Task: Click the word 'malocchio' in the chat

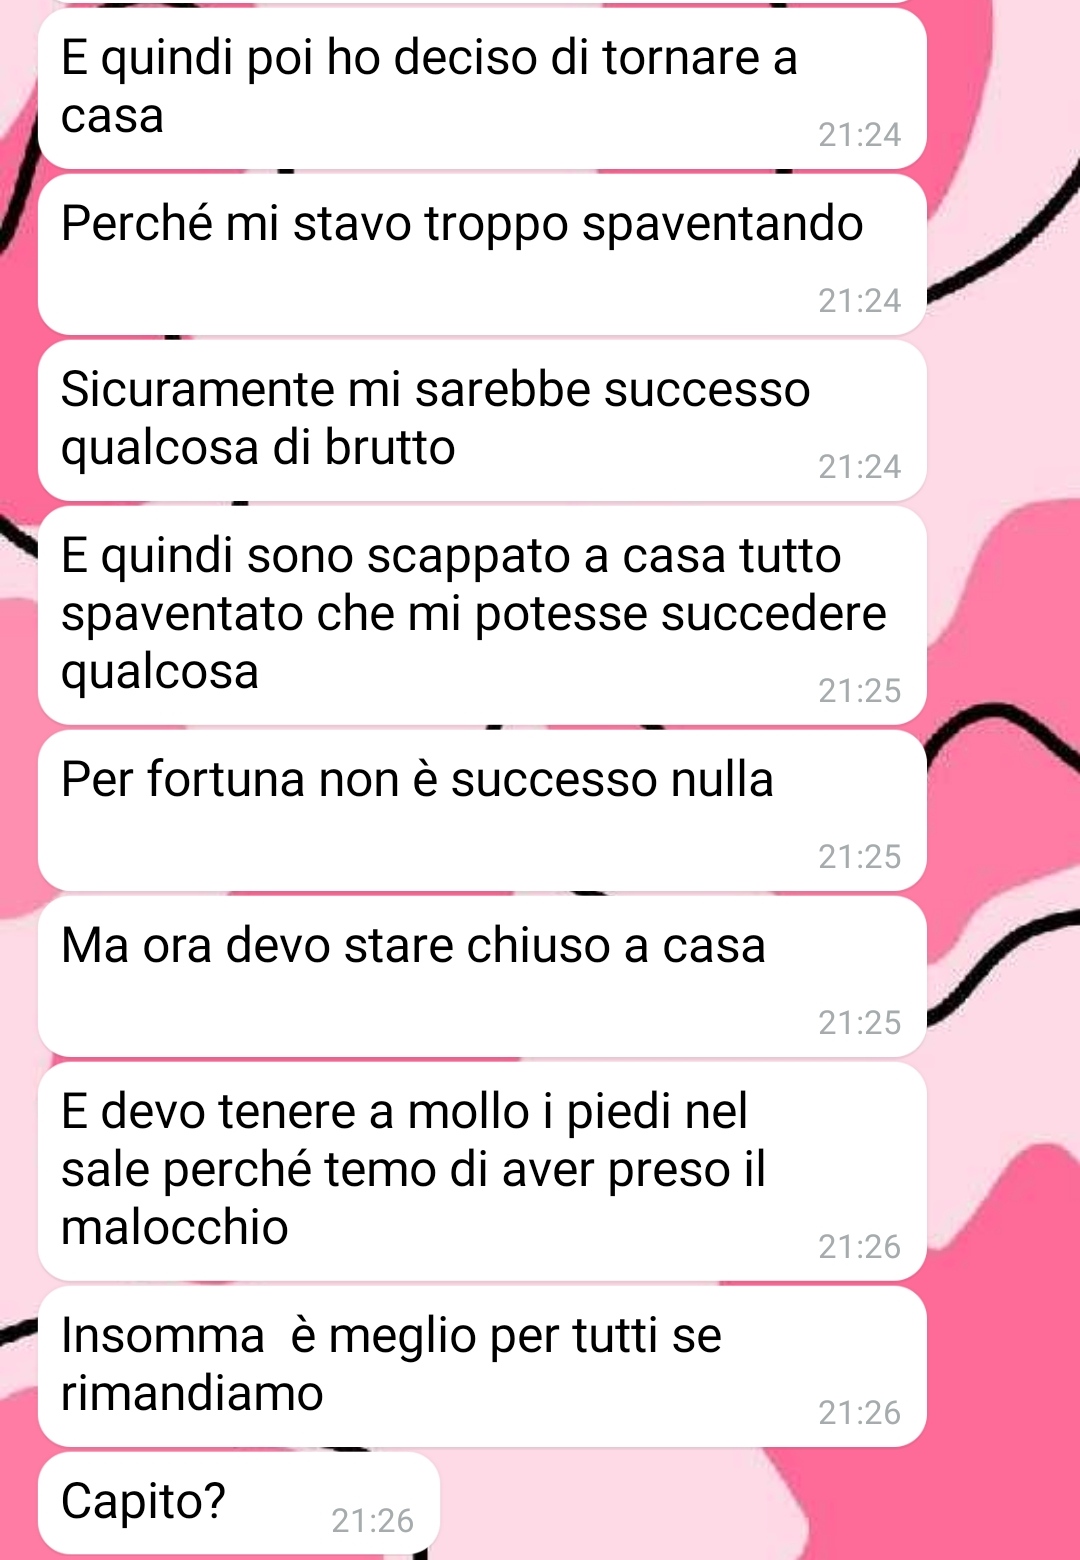Action: pyautogui.click(x=175, y=1227)
